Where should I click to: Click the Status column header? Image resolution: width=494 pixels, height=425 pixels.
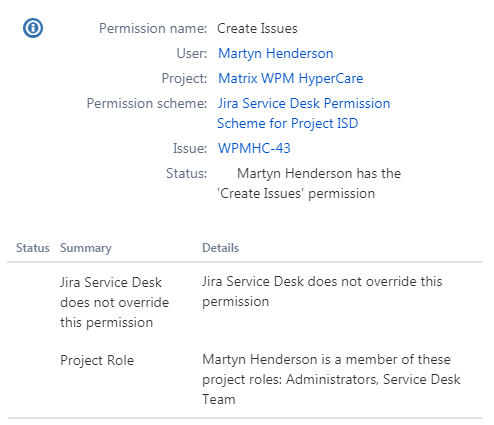tap(33, 248)
